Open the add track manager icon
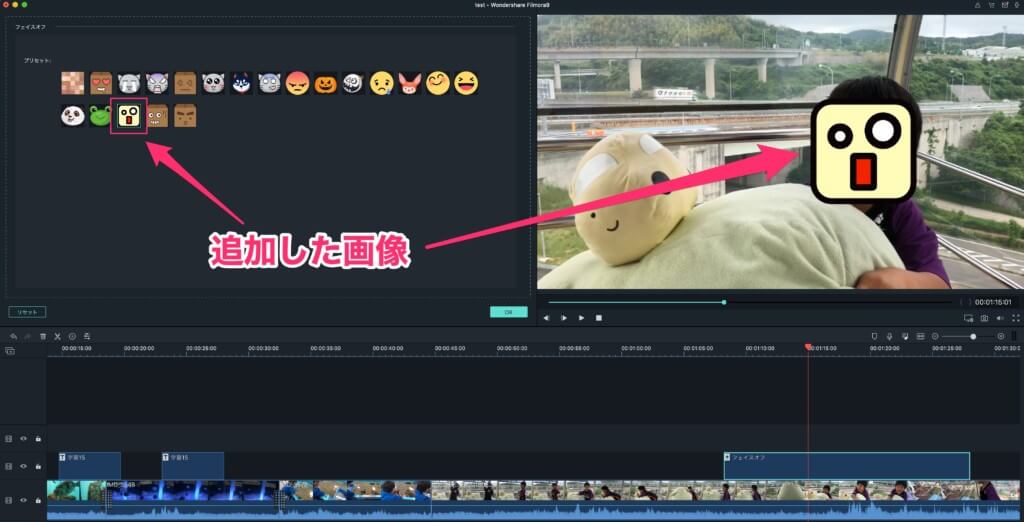The width and height of the screenshot is (1024, 522). (x=10, y=351)
